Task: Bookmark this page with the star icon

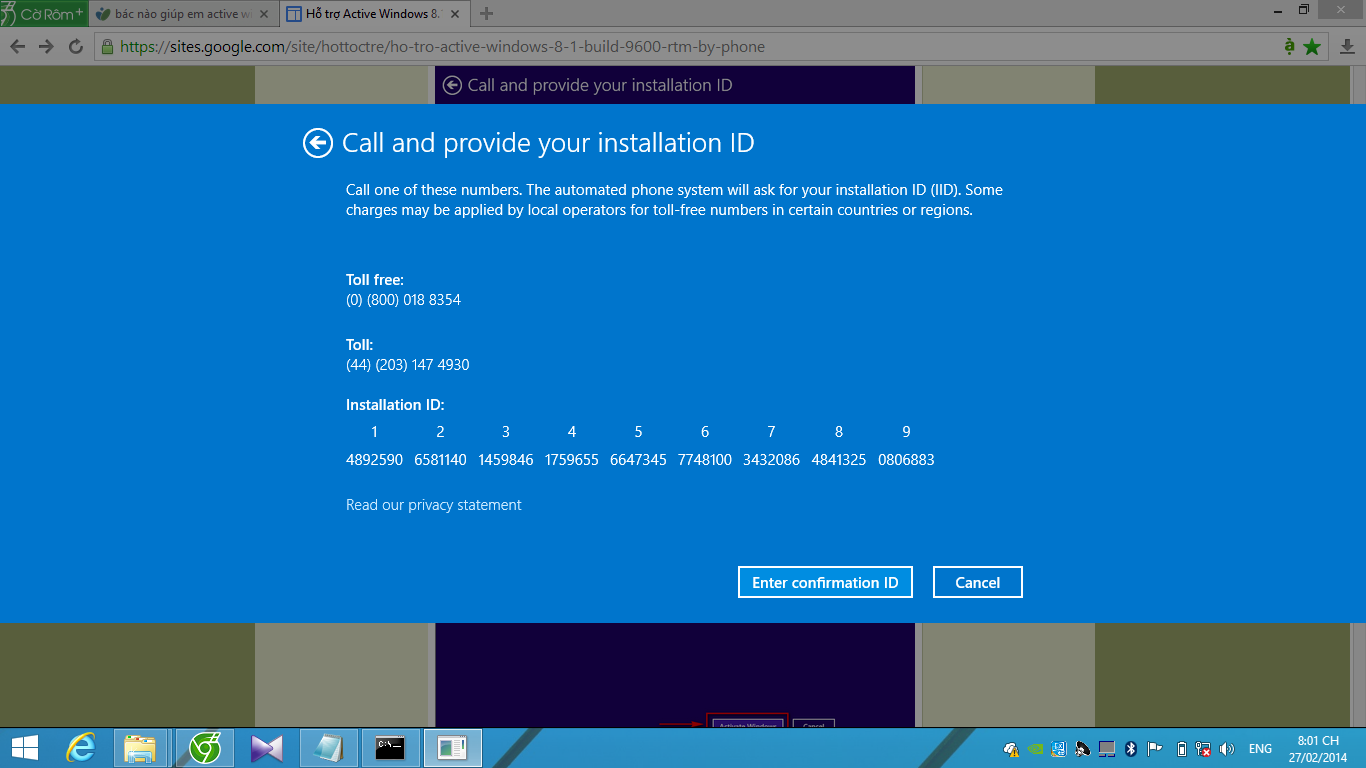Action: [1313, 46]
